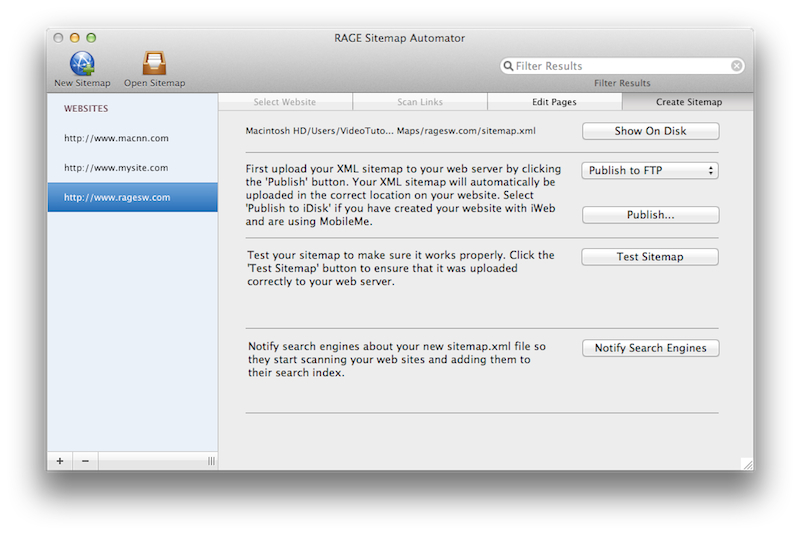This screenshot has width=800, height=535.
Task: Click the yellow minimize window button
Action: click(x=74, y=38)
